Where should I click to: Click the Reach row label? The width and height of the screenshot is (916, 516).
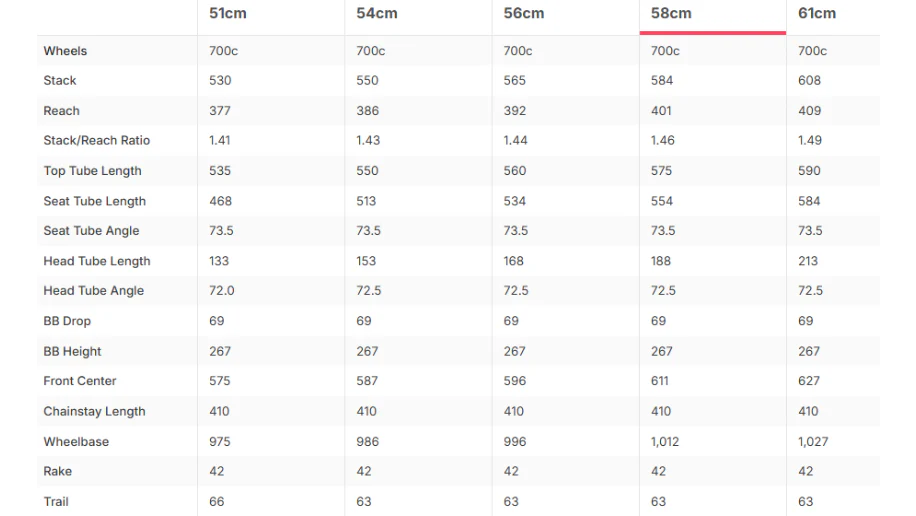(61, 111)
